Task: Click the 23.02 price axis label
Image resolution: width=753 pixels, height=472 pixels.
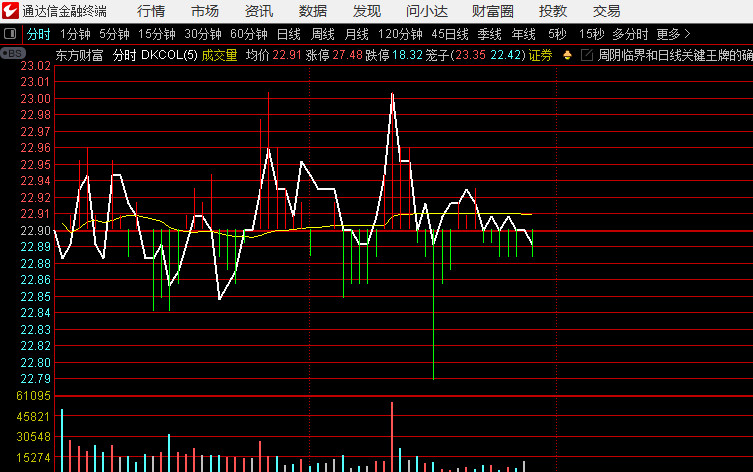Action: pos(35,66)
